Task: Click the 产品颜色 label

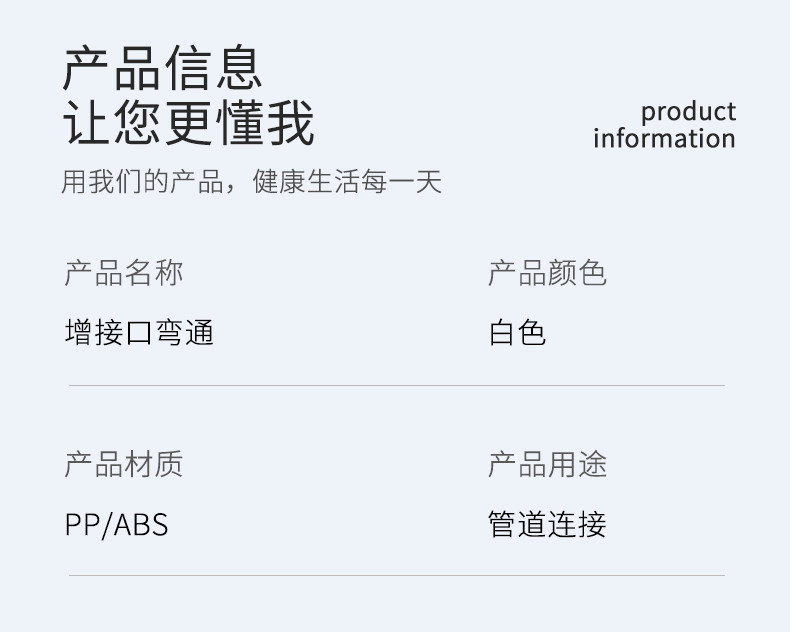Action: 547,273
